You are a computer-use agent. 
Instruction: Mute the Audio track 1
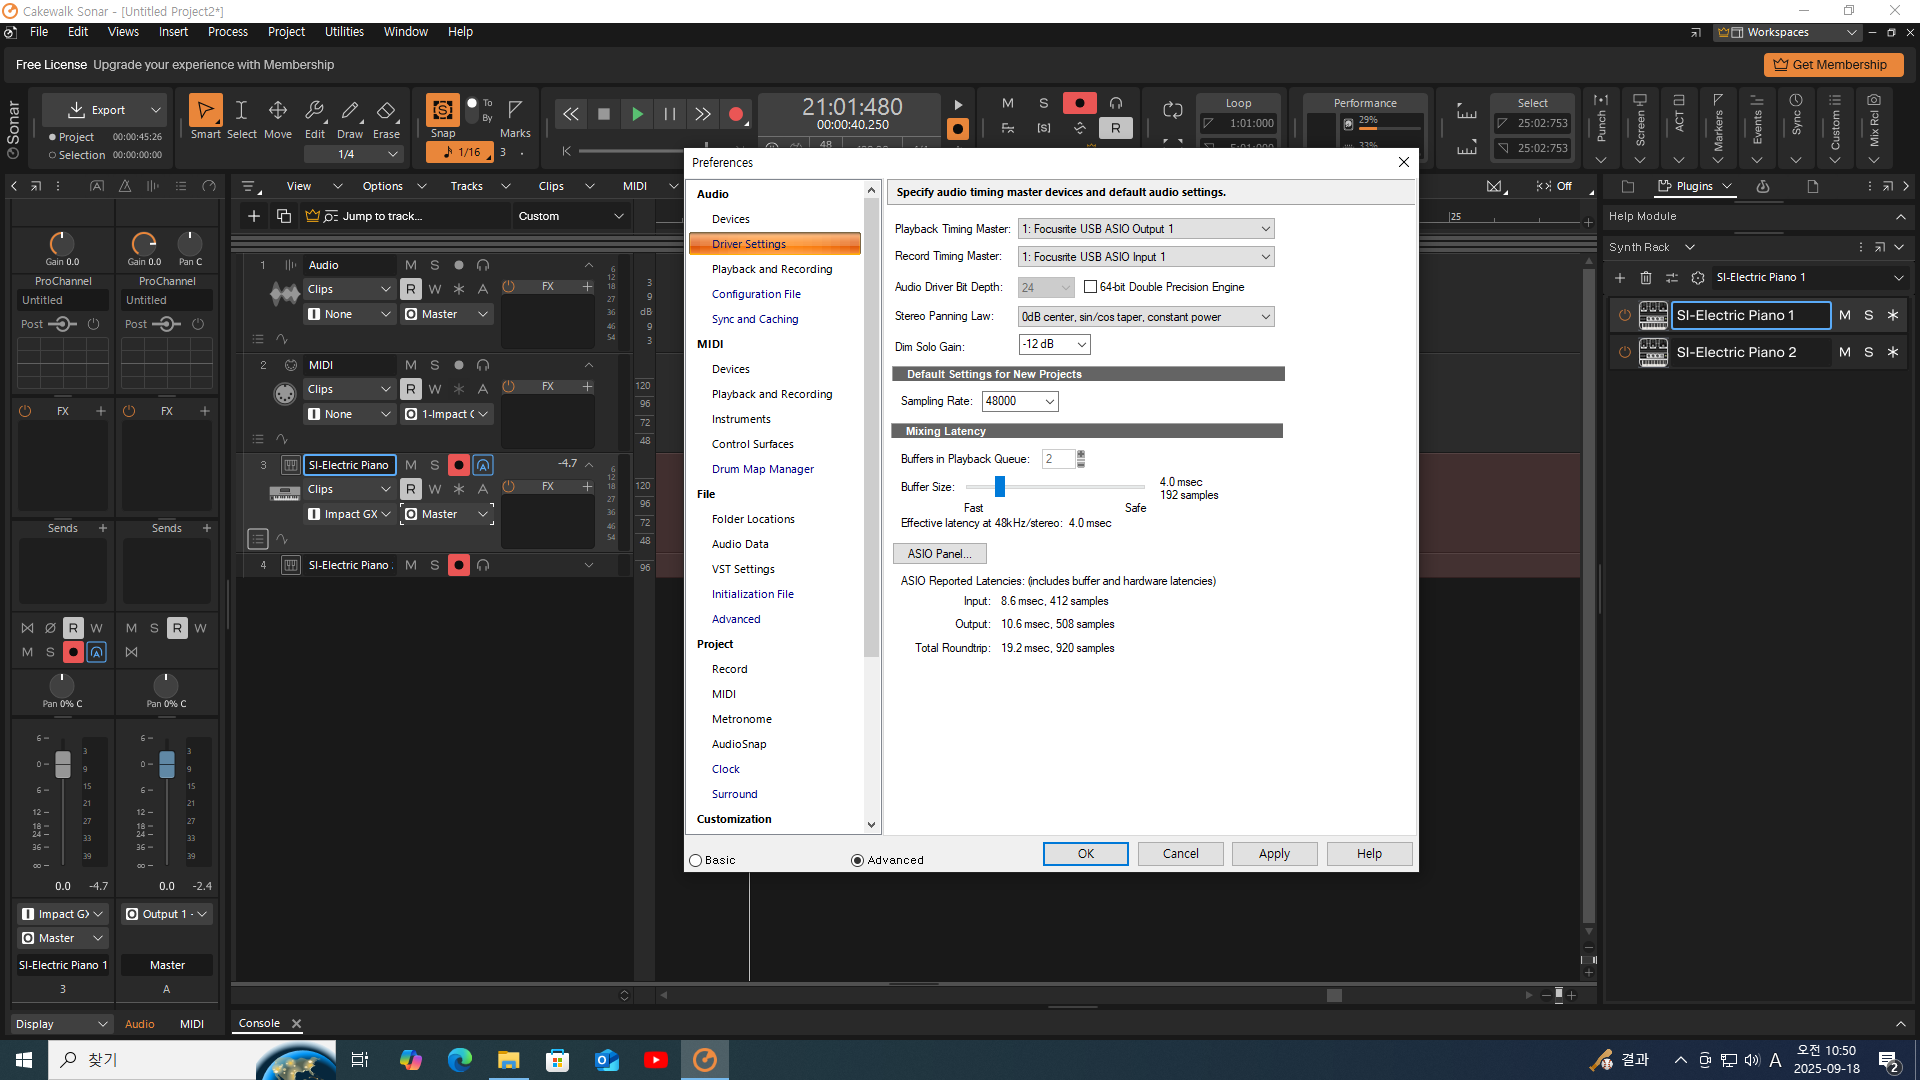(x=411, y=265)
